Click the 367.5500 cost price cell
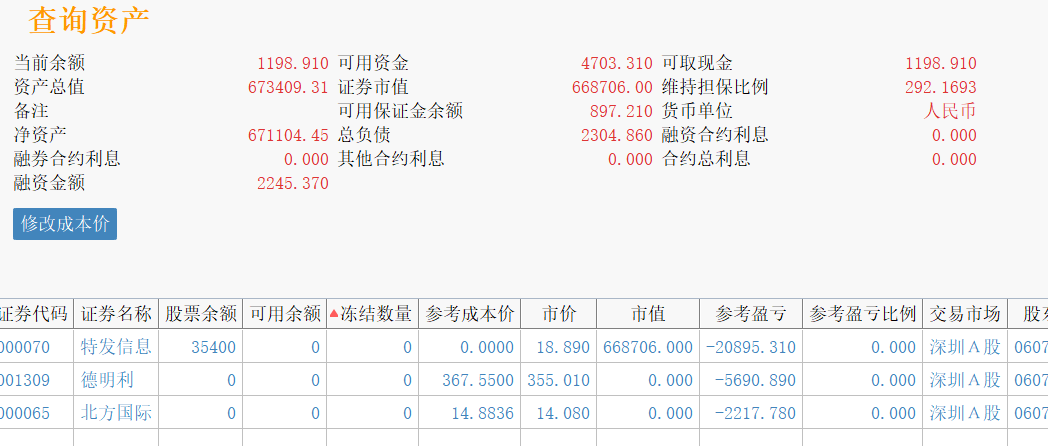 coord(478,380)
